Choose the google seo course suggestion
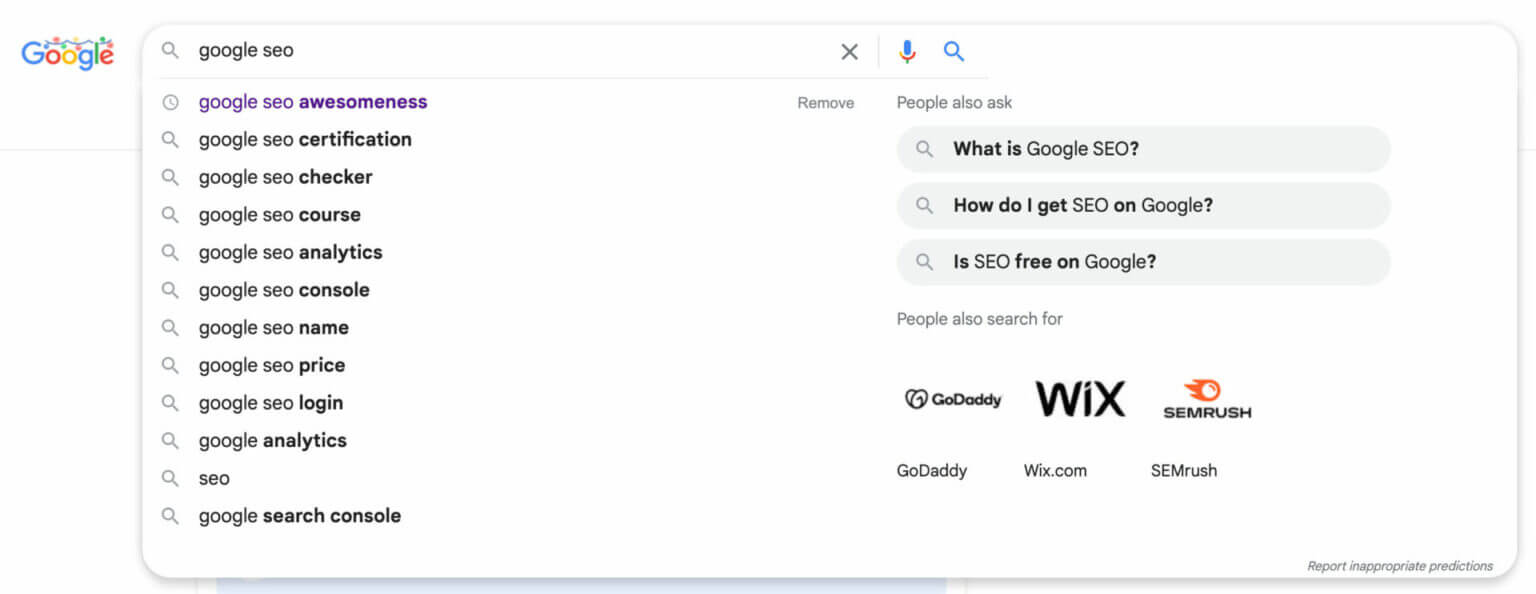This screenshot has width=1536, height=594. click(510, 215)
